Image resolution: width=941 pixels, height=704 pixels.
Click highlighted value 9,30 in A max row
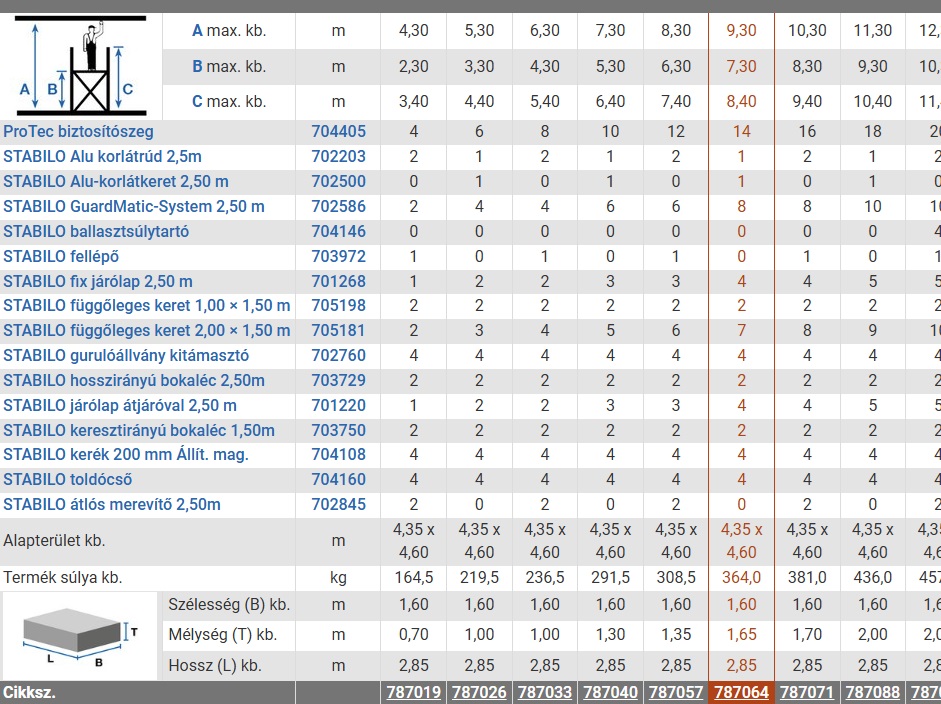point(742,31)
